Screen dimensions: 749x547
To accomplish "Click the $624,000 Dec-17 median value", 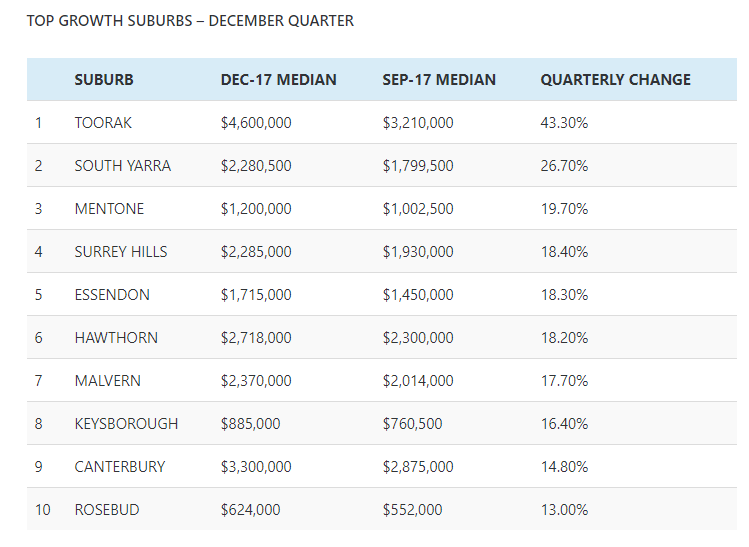I will pyautogui.click(x=251, y=510).
